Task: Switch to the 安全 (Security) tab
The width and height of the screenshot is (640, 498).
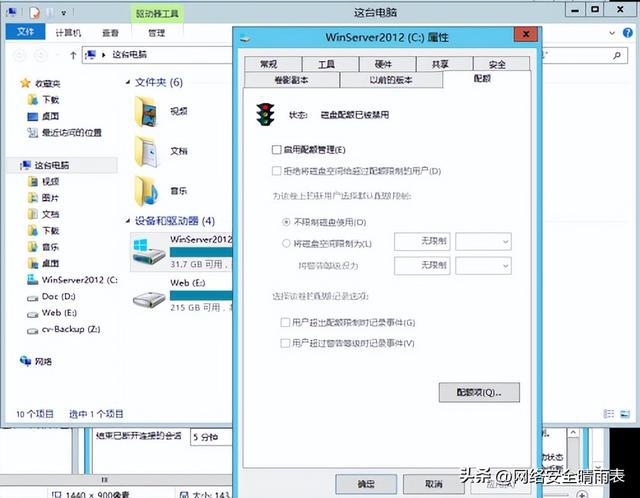Action: click(496, 64)
